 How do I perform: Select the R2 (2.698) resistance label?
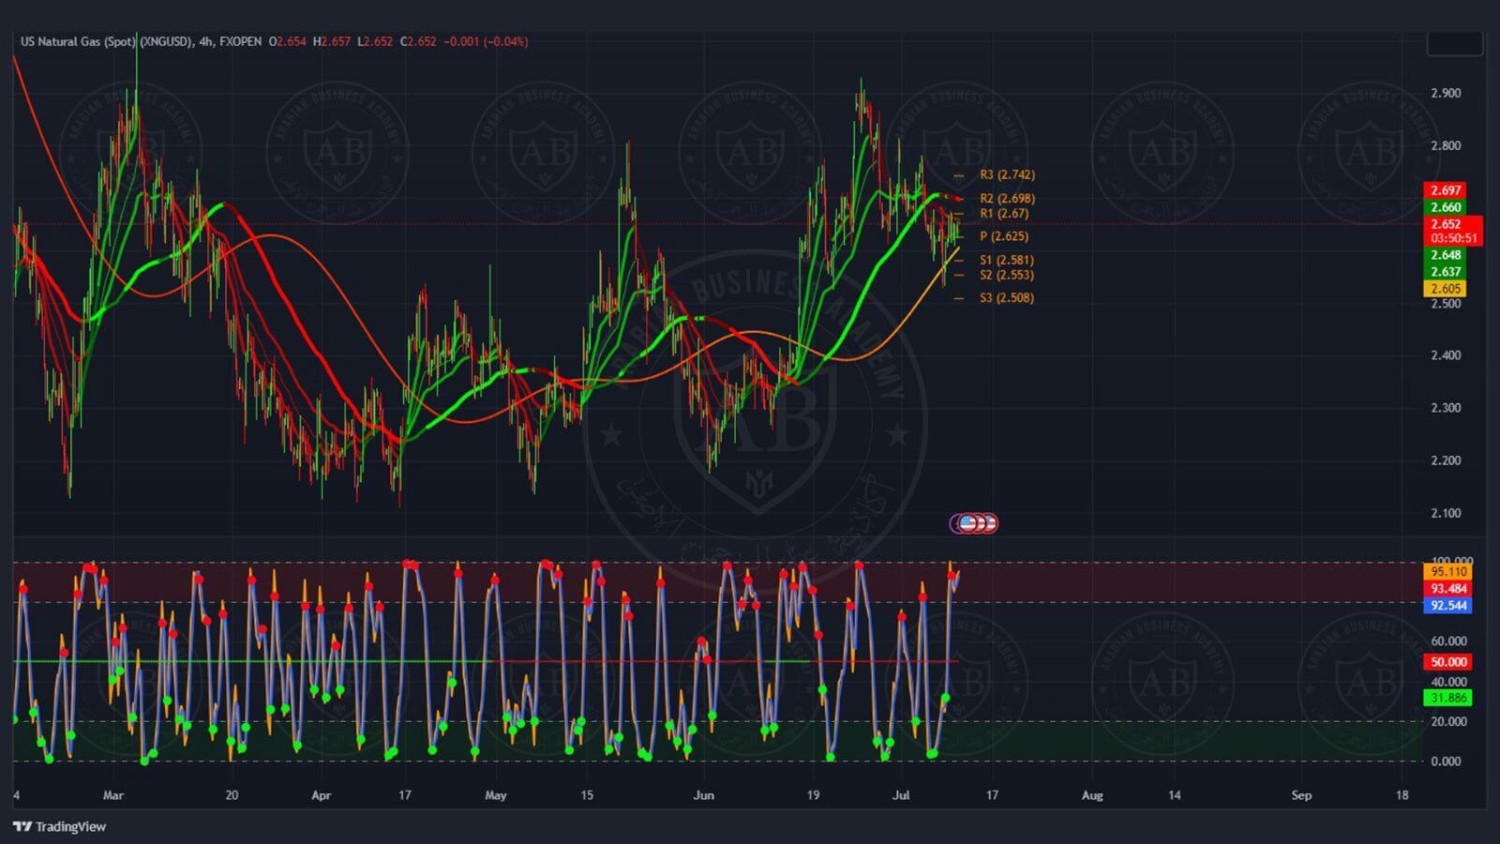pyautogui.click(x=1006, y=199)
